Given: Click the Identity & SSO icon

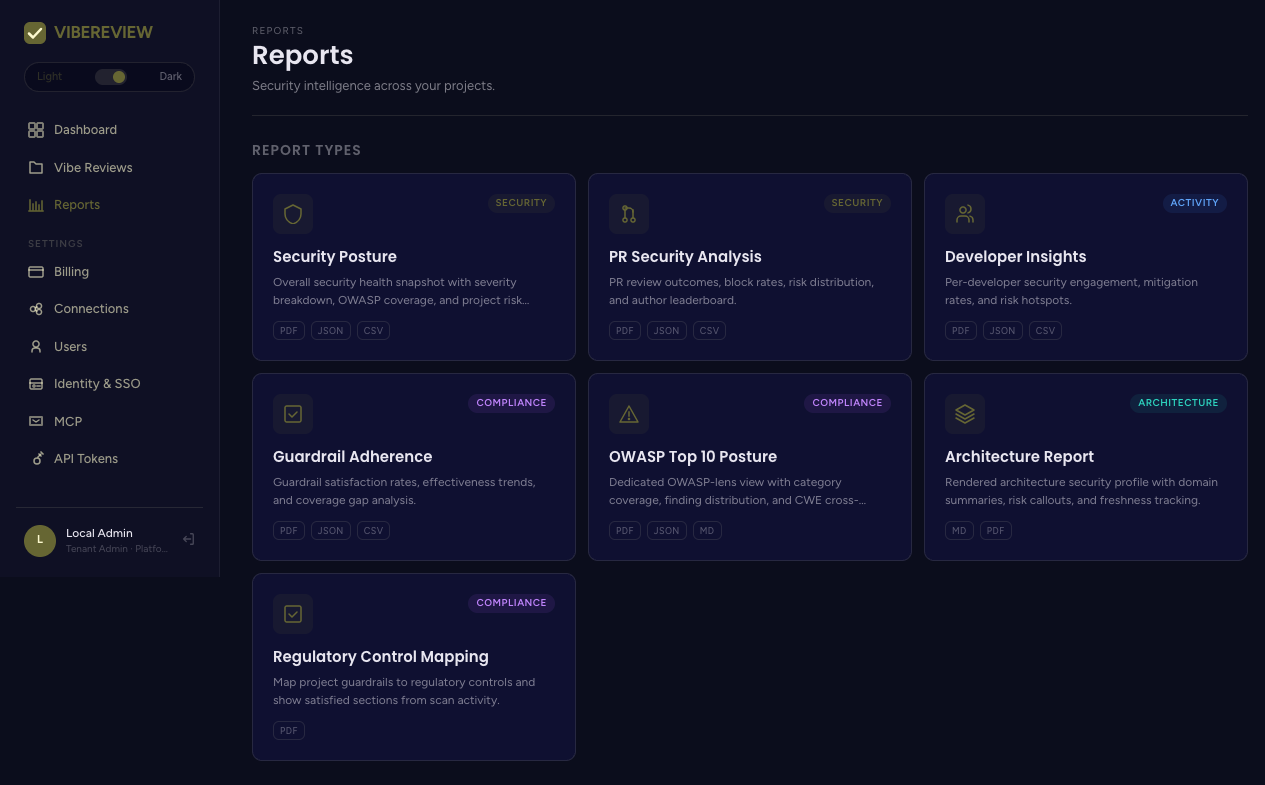Looking at the screenshot, I should click(x=36, y=384).
